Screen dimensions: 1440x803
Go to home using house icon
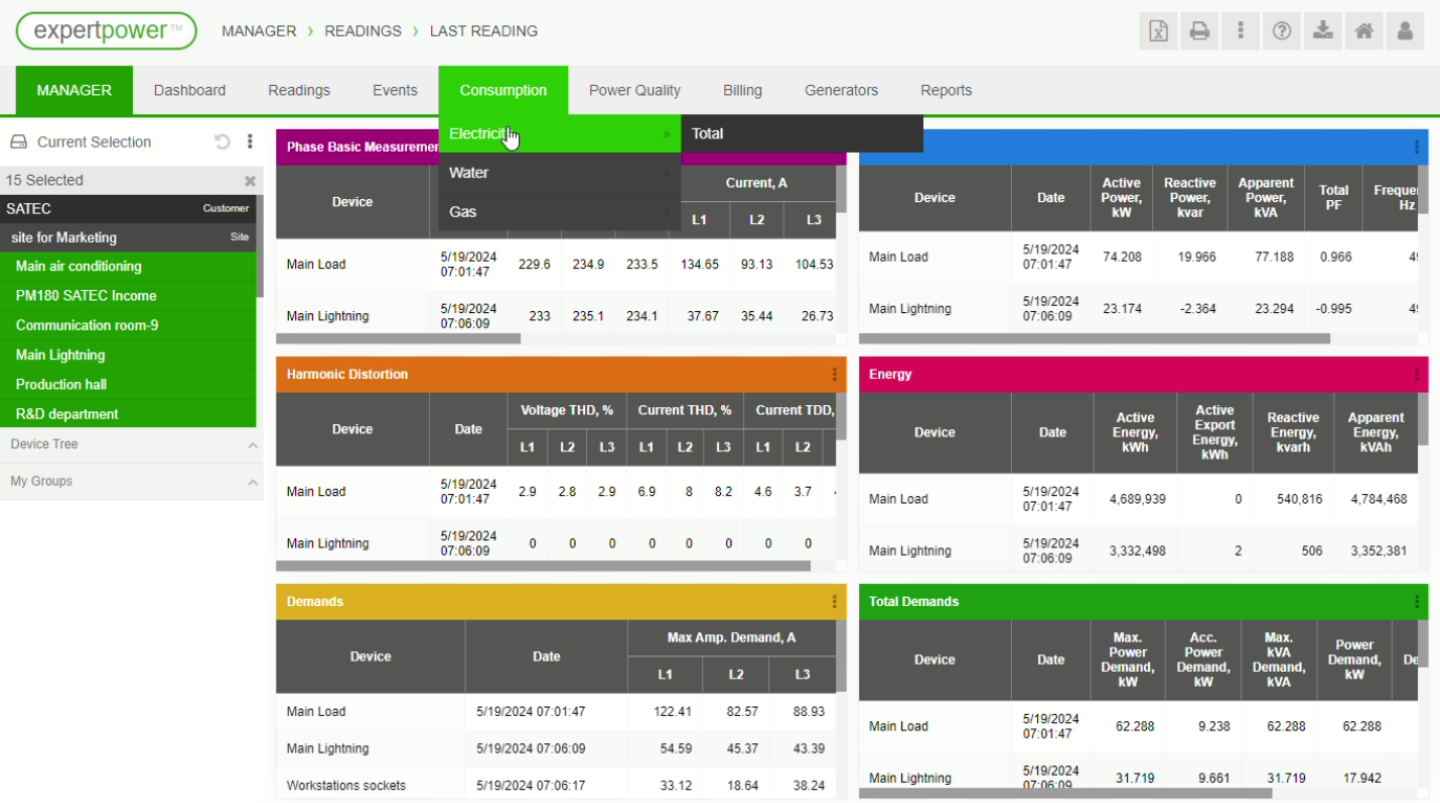(1364, 31)
